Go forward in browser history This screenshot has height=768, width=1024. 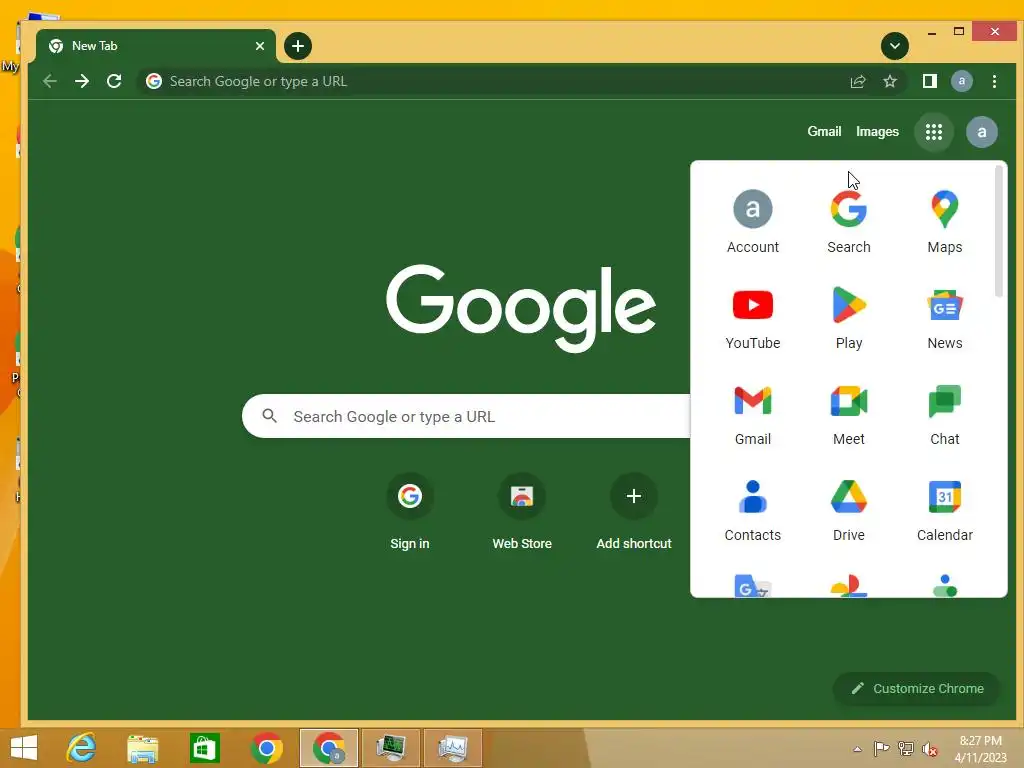pos(82,81)
